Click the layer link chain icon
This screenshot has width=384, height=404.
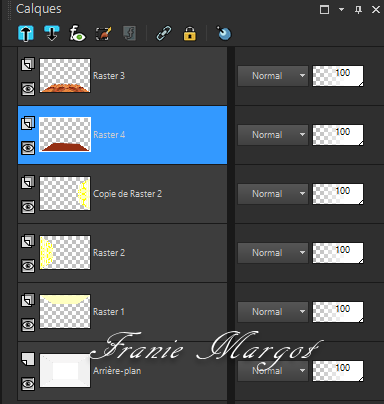[164, 33]
